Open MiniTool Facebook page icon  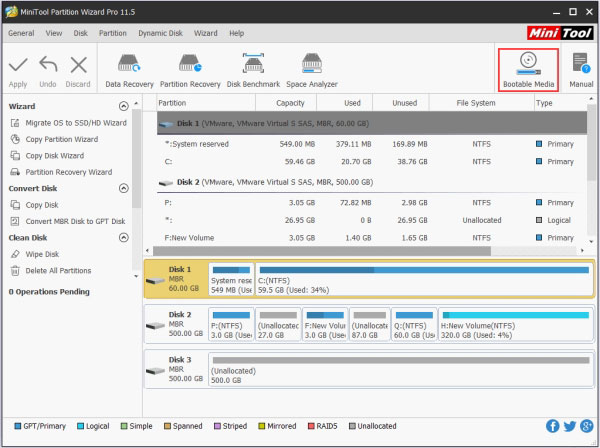[552, 426]
